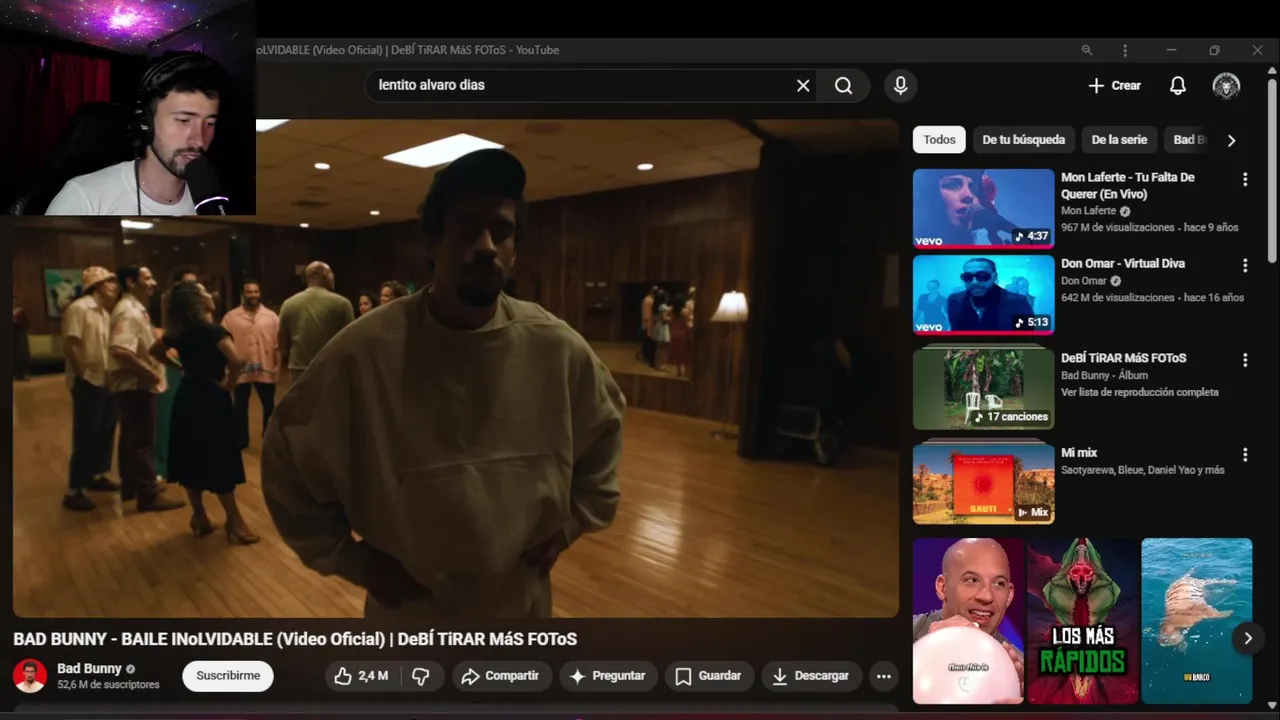Open notifications bell
1280x720 pixels.
pos(1178,86)
